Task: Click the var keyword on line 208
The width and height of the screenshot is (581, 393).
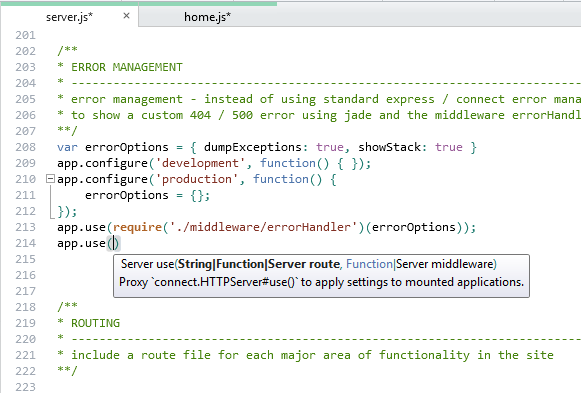Action: click(x=67, y=147)
